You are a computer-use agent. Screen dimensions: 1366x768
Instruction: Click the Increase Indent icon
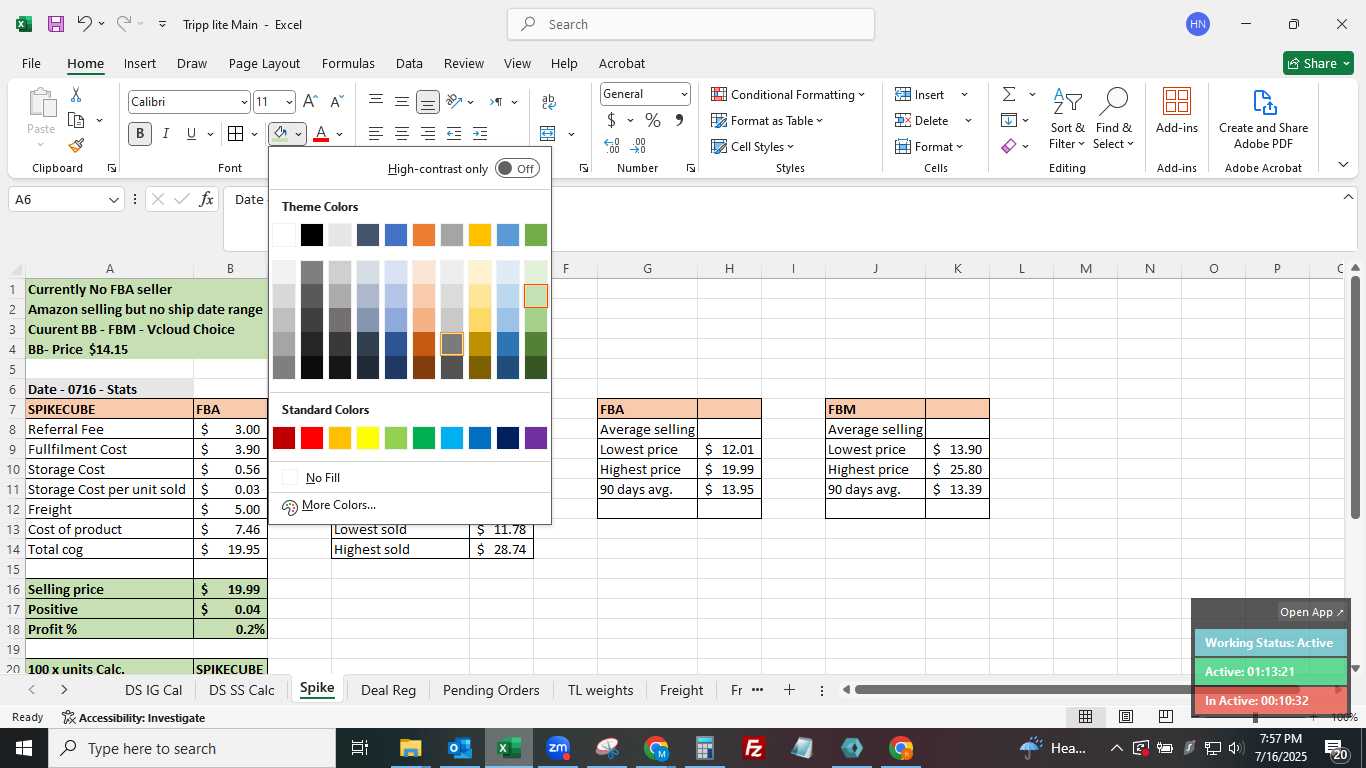480,134
